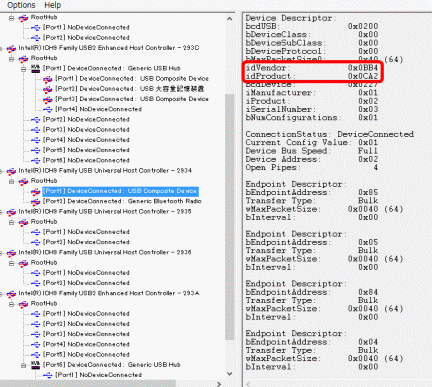Click device icon of highlighted USB Composite Device

coord(35,191)
